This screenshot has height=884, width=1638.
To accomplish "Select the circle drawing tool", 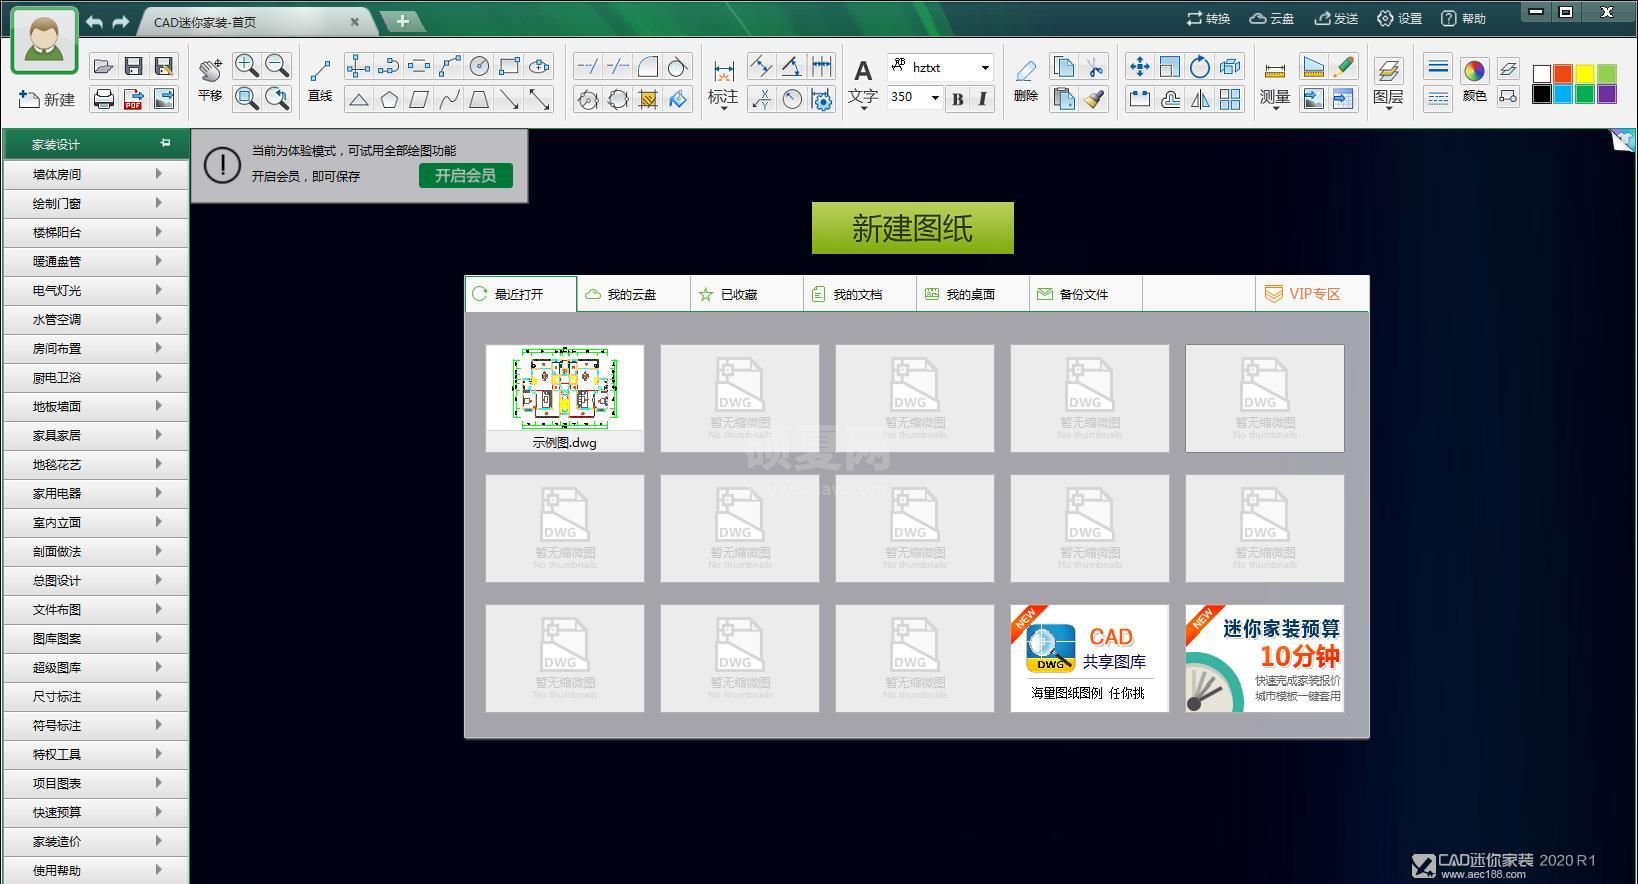I will tap(479, 66).
